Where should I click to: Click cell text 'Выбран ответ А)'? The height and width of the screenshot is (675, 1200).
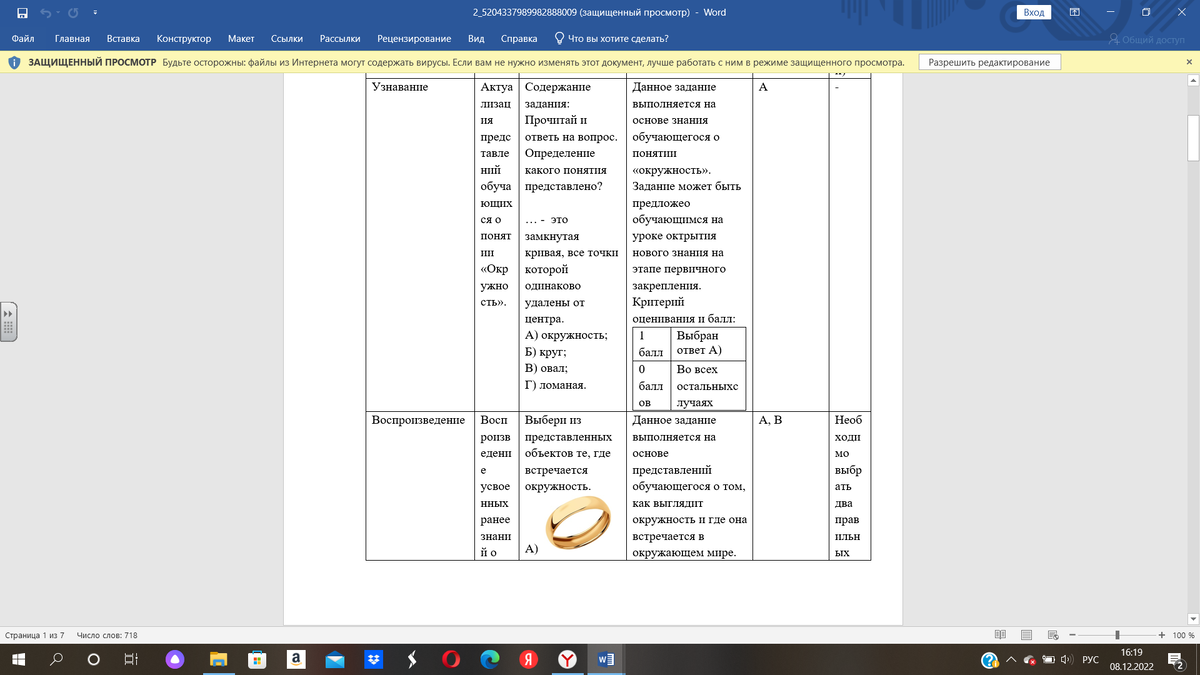tap(698, 343)
